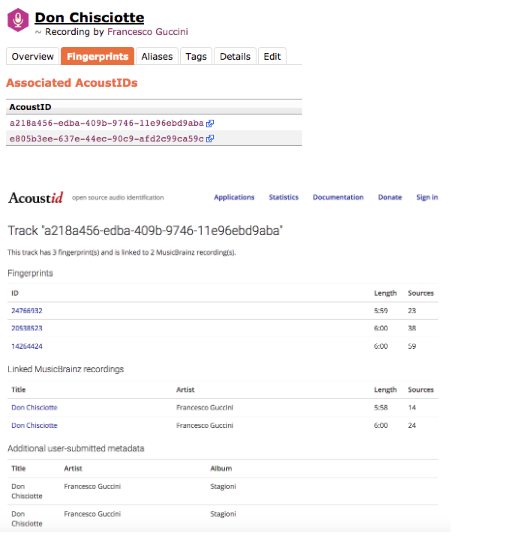This screenshot has height=544, width=515.
Task: Open AcoustID a218a456-edba-409b-9746-11e96ebd9aba link
Action: (x=107, y=124)
